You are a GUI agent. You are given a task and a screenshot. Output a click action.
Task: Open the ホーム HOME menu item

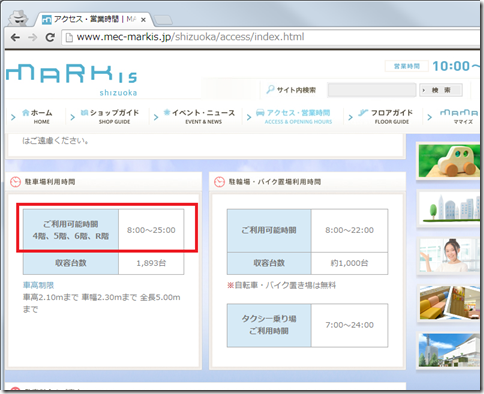click(x=37, y=116)
